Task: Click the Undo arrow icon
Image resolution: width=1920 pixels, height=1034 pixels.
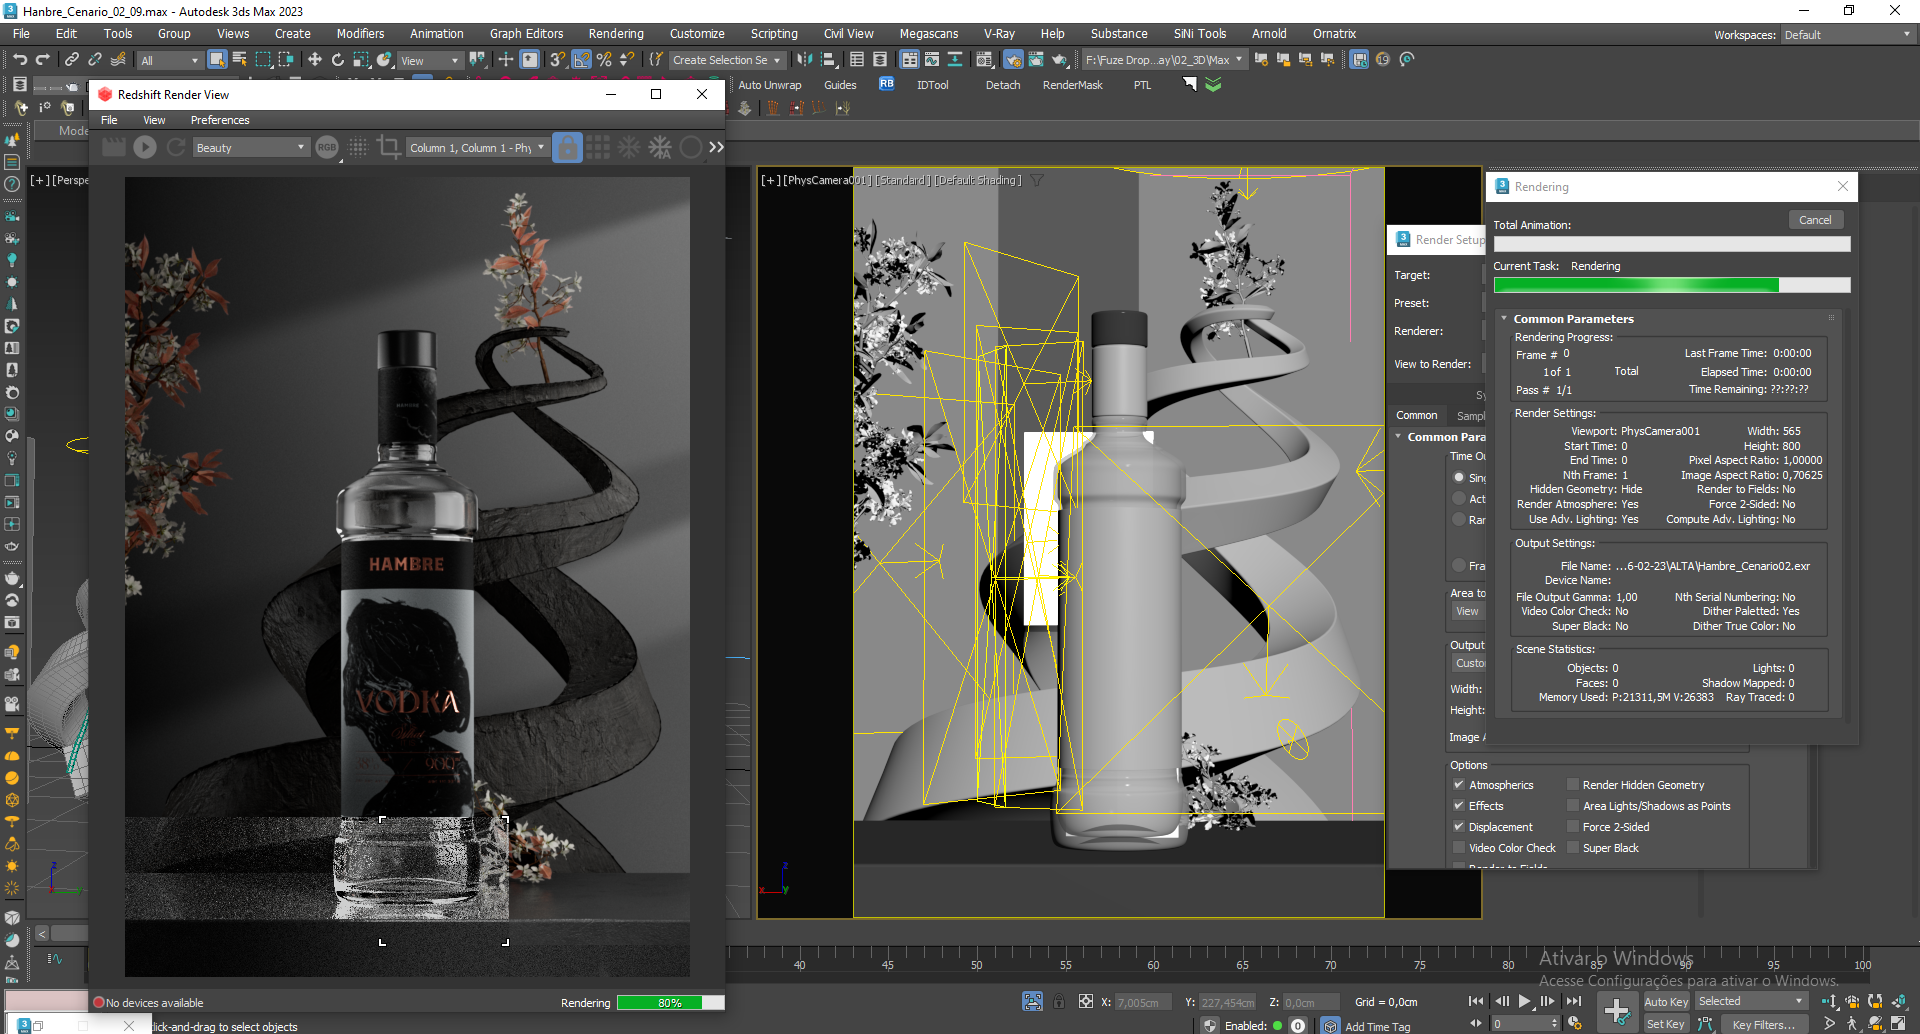Action: 20,60
